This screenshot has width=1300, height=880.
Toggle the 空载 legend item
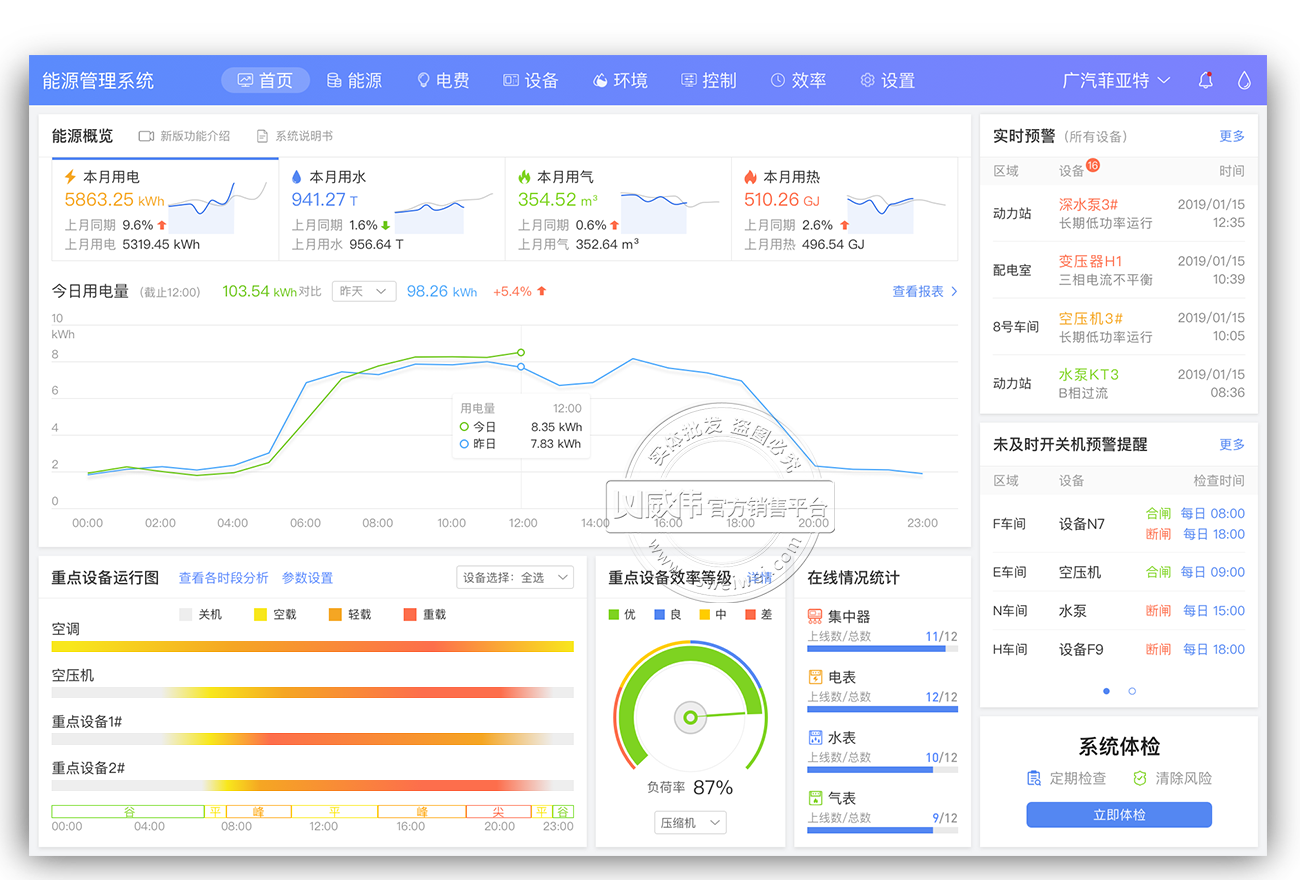click(x=275, y=615)
